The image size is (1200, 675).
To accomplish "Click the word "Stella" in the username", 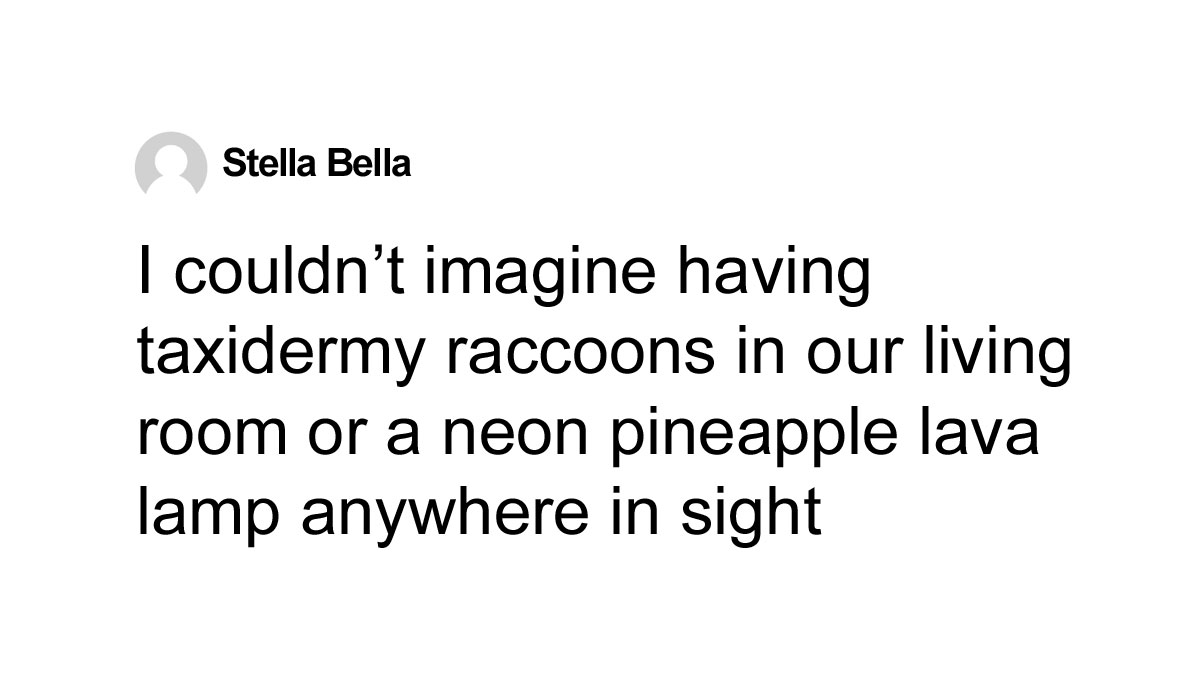I will [267, 162].
